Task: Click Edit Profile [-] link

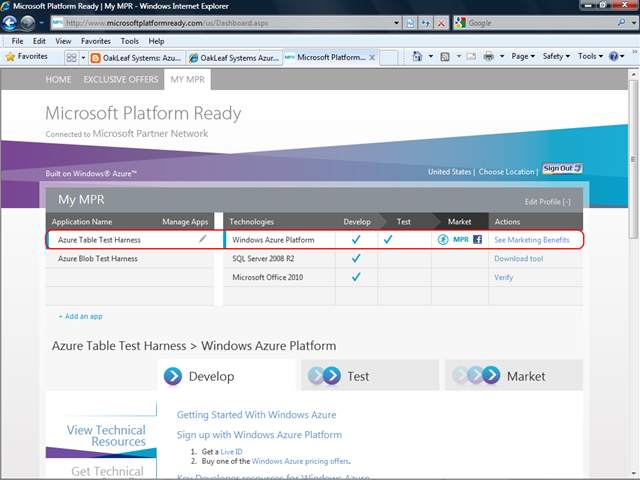Action: click(547, 202)
